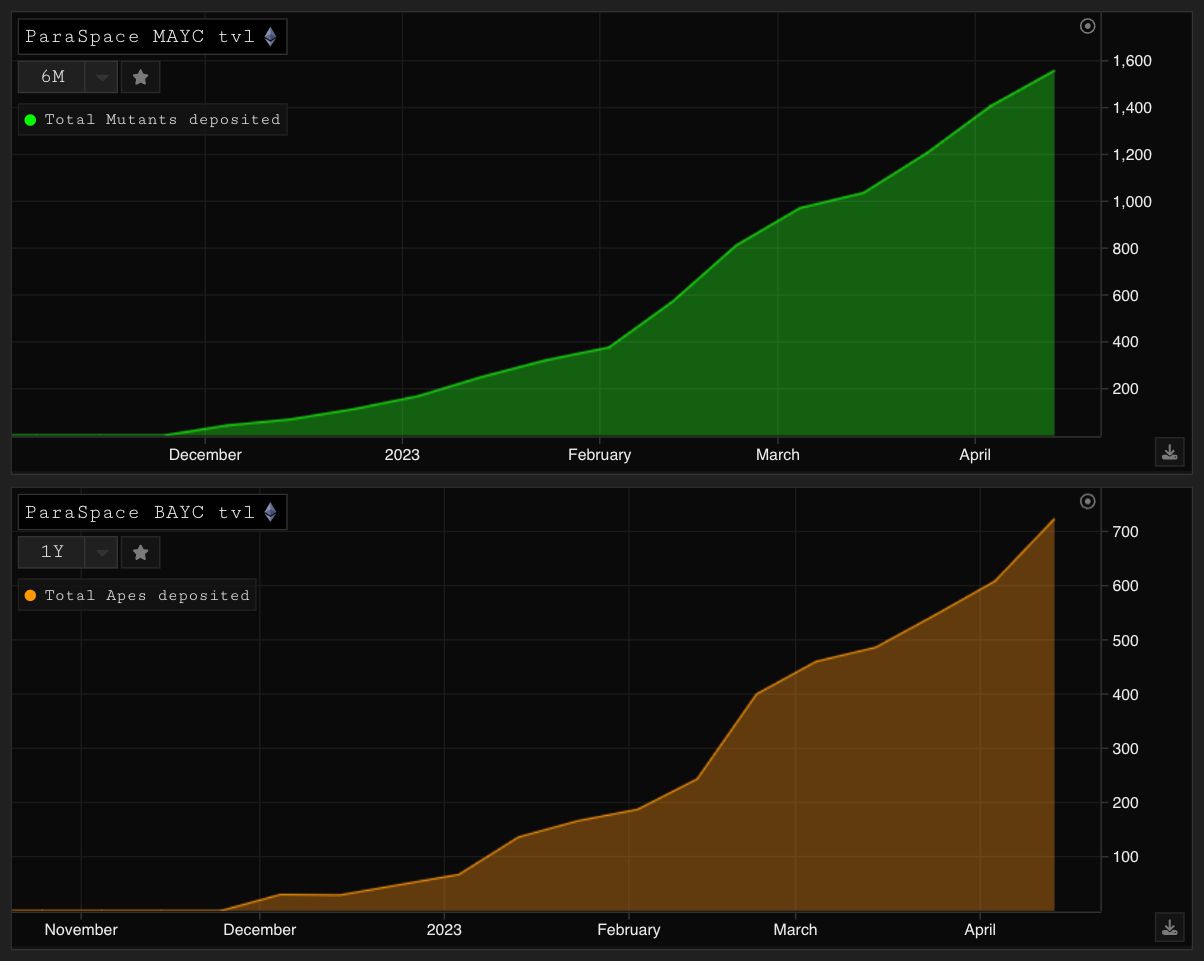Click the 700 y-axis label on BAYC chart

click(x=1125, y=531)
